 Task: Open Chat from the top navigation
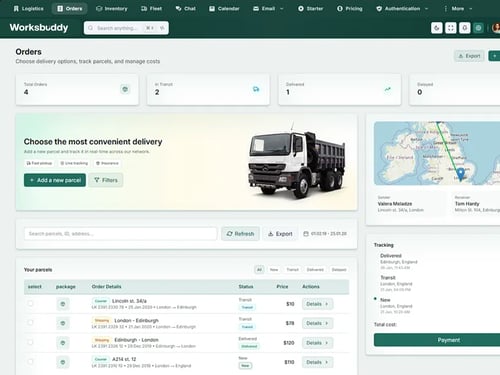pos(186,9)
